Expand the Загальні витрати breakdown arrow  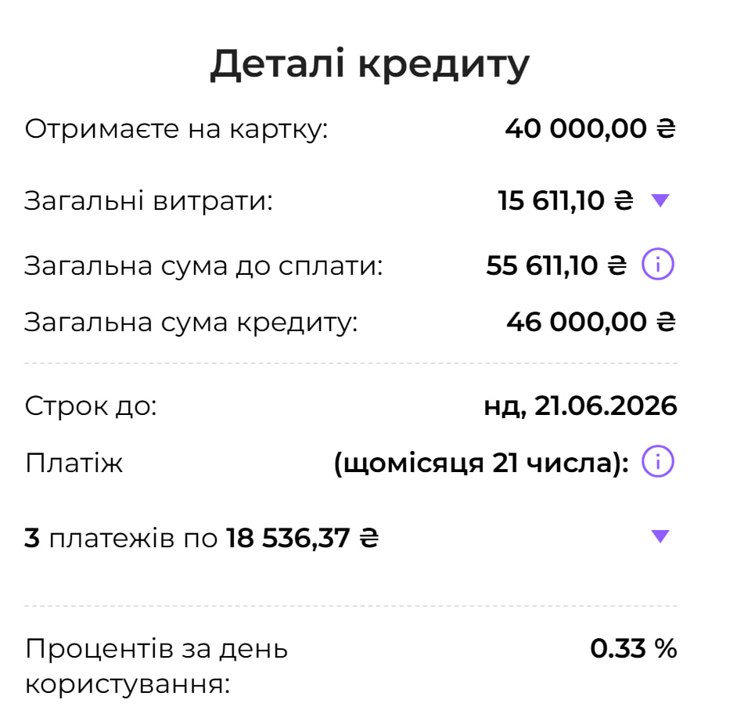659,200
